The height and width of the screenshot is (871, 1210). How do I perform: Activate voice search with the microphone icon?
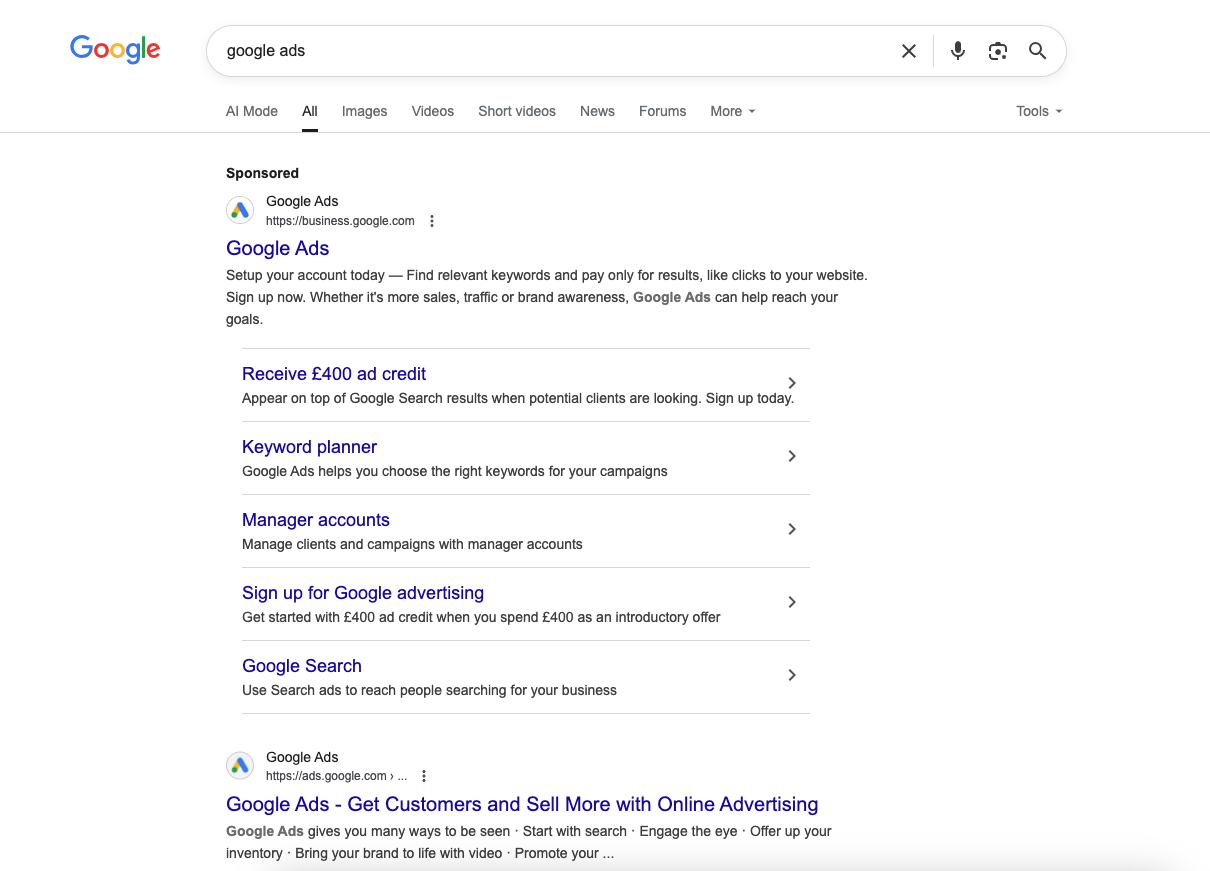pyautogui.click(x=957, y=50)
